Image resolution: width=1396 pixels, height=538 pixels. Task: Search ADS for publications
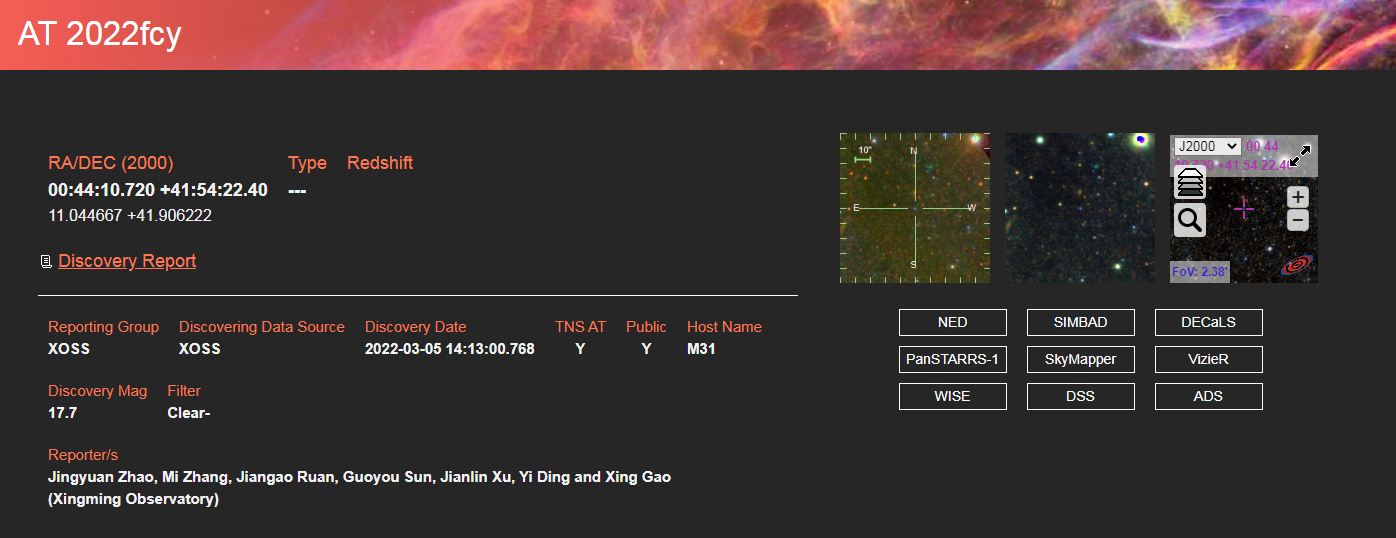tap(1208, 396)
